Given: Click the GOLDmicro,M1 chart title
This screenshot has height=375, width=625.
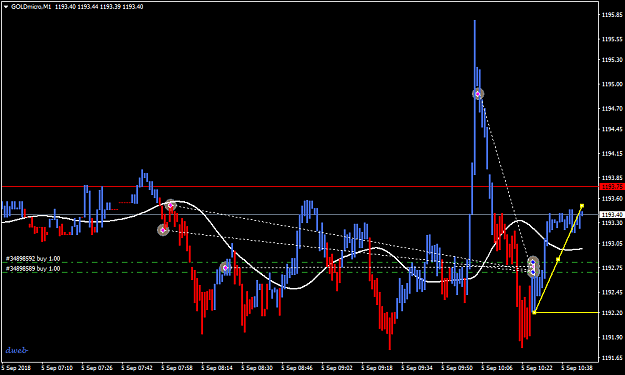Looking at the screenshot, I should [x=31, y=7].
